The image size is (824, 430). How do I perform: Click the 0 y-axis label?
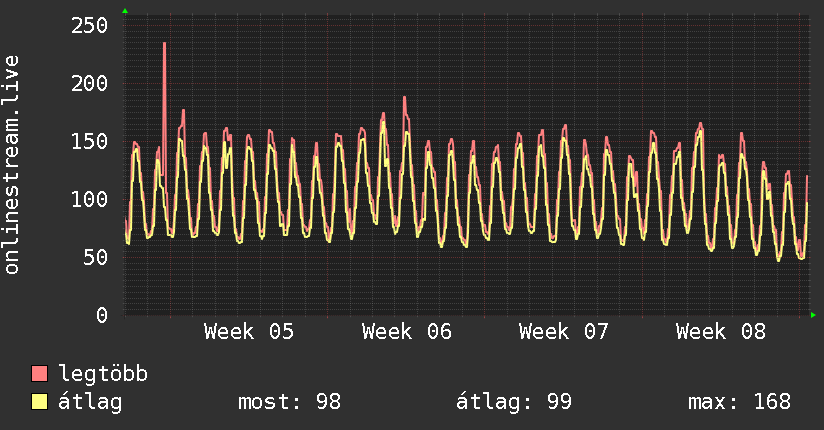click(102, 315)
